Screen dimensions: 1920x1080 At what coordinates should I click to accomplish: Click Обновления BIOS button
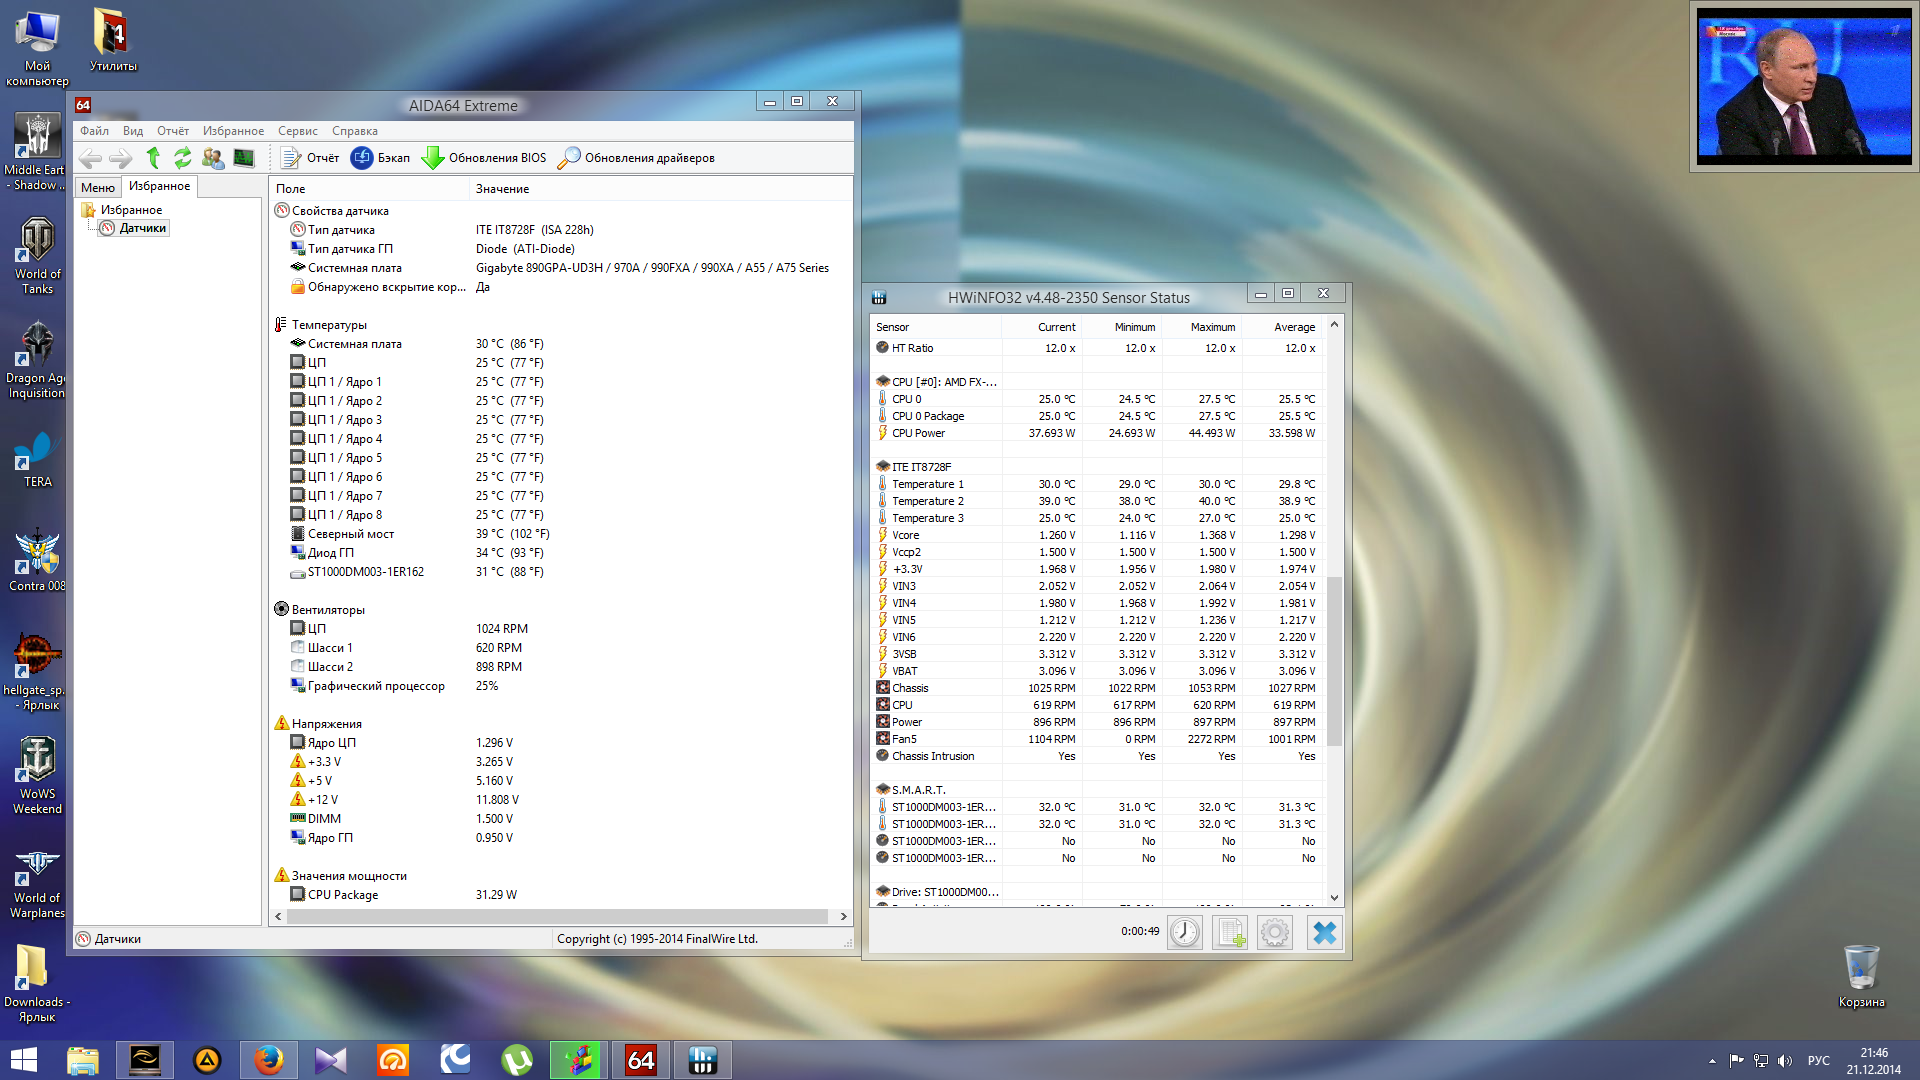coord(485,158)
